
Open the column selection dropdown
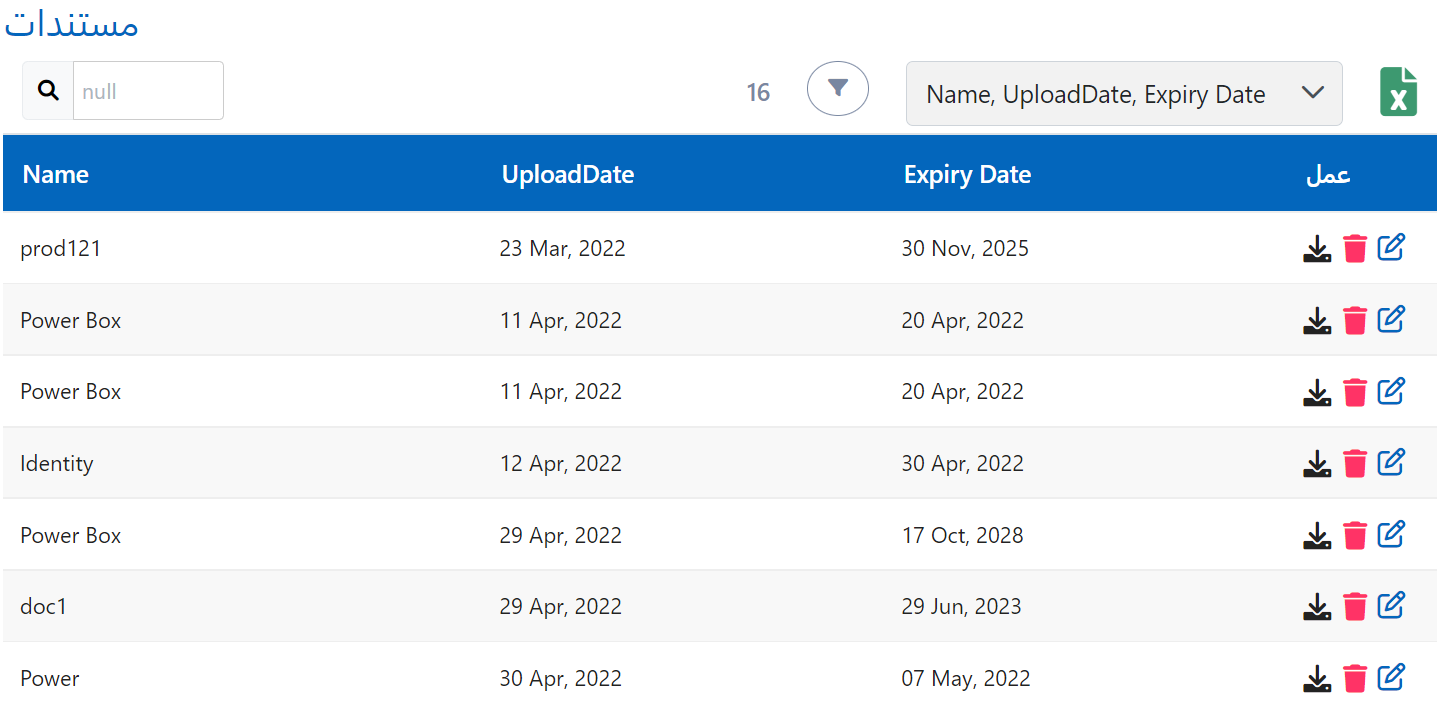(1123, 94)
